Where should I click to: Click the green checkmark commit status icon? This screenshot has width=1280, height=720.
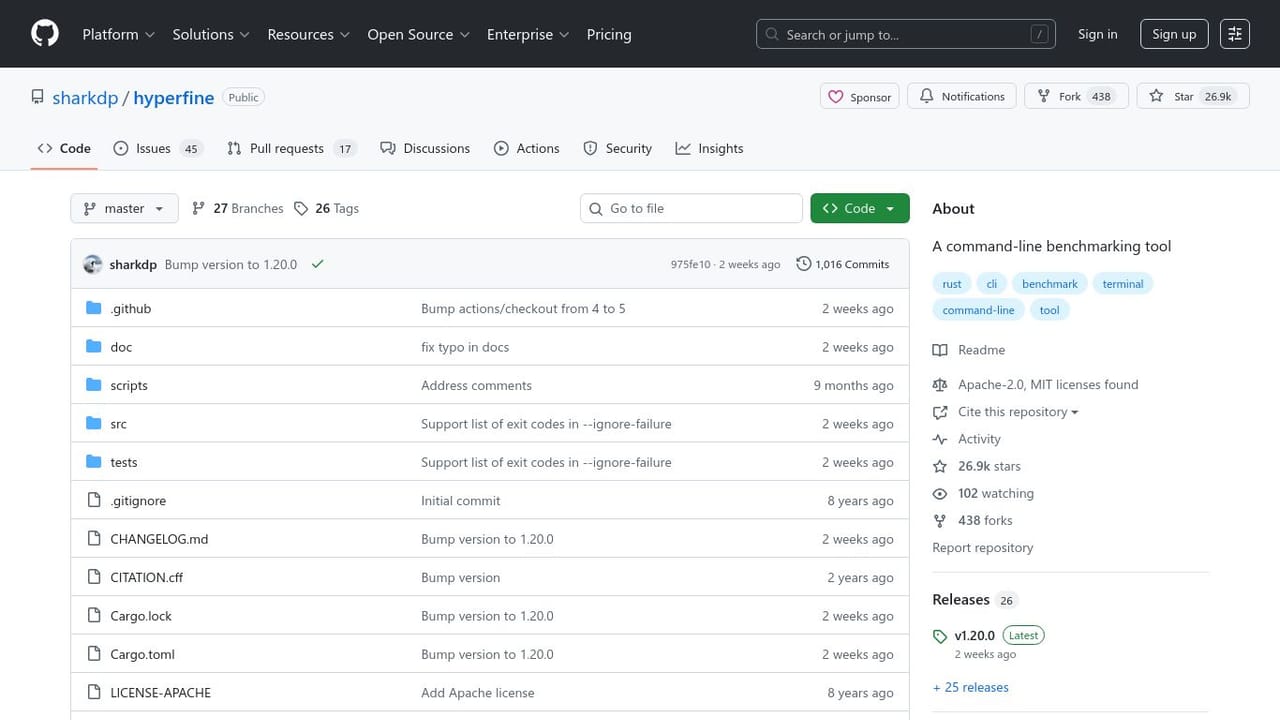pos(317,264)
